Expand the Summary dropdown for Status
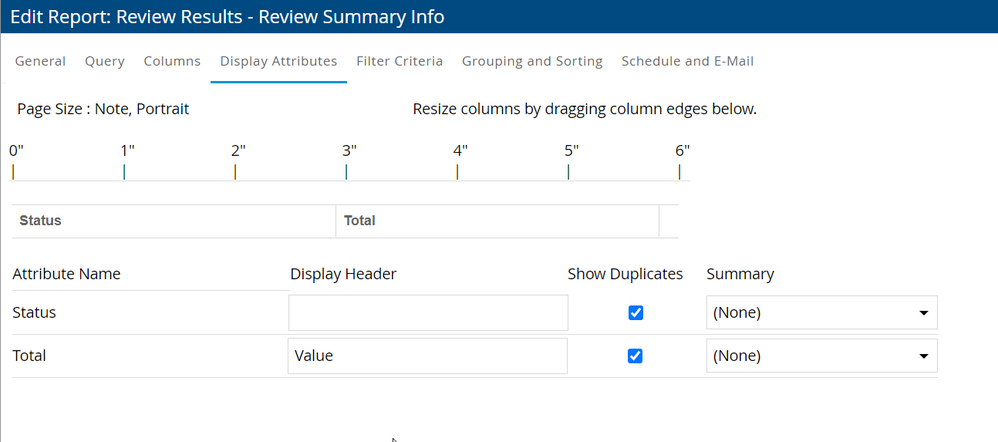Screen dimensions: 998x442 (x=821, y=313)
